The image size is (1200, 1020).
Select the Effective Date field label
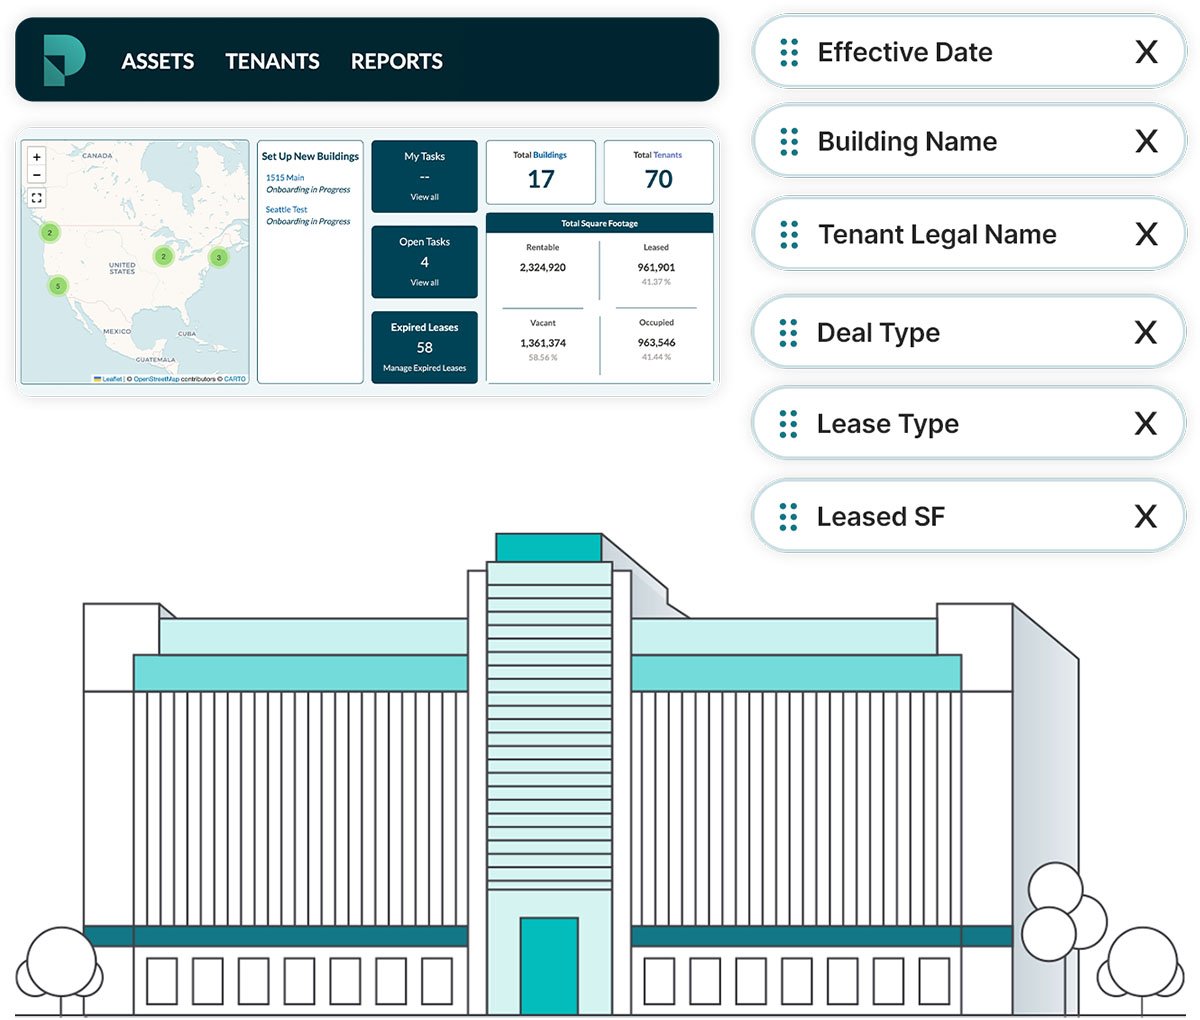click(905, 52)
